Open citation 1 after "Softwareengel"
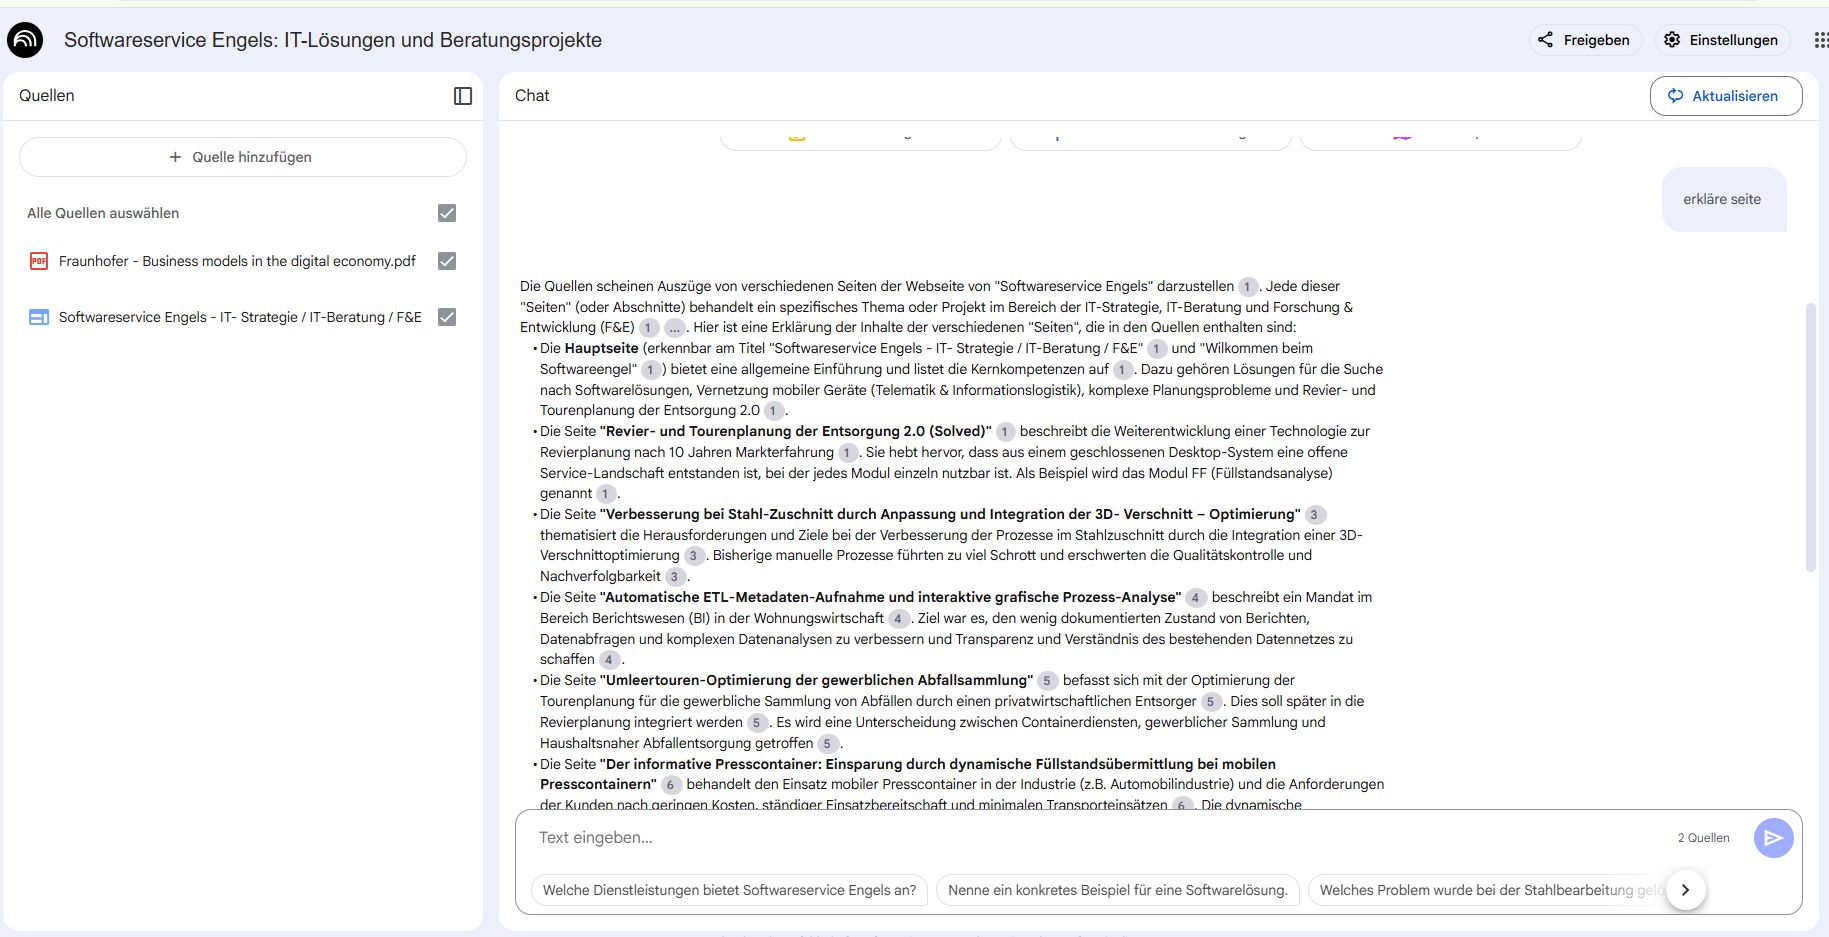The width and height of the screenshot is (1829, 937). (650, 370)
